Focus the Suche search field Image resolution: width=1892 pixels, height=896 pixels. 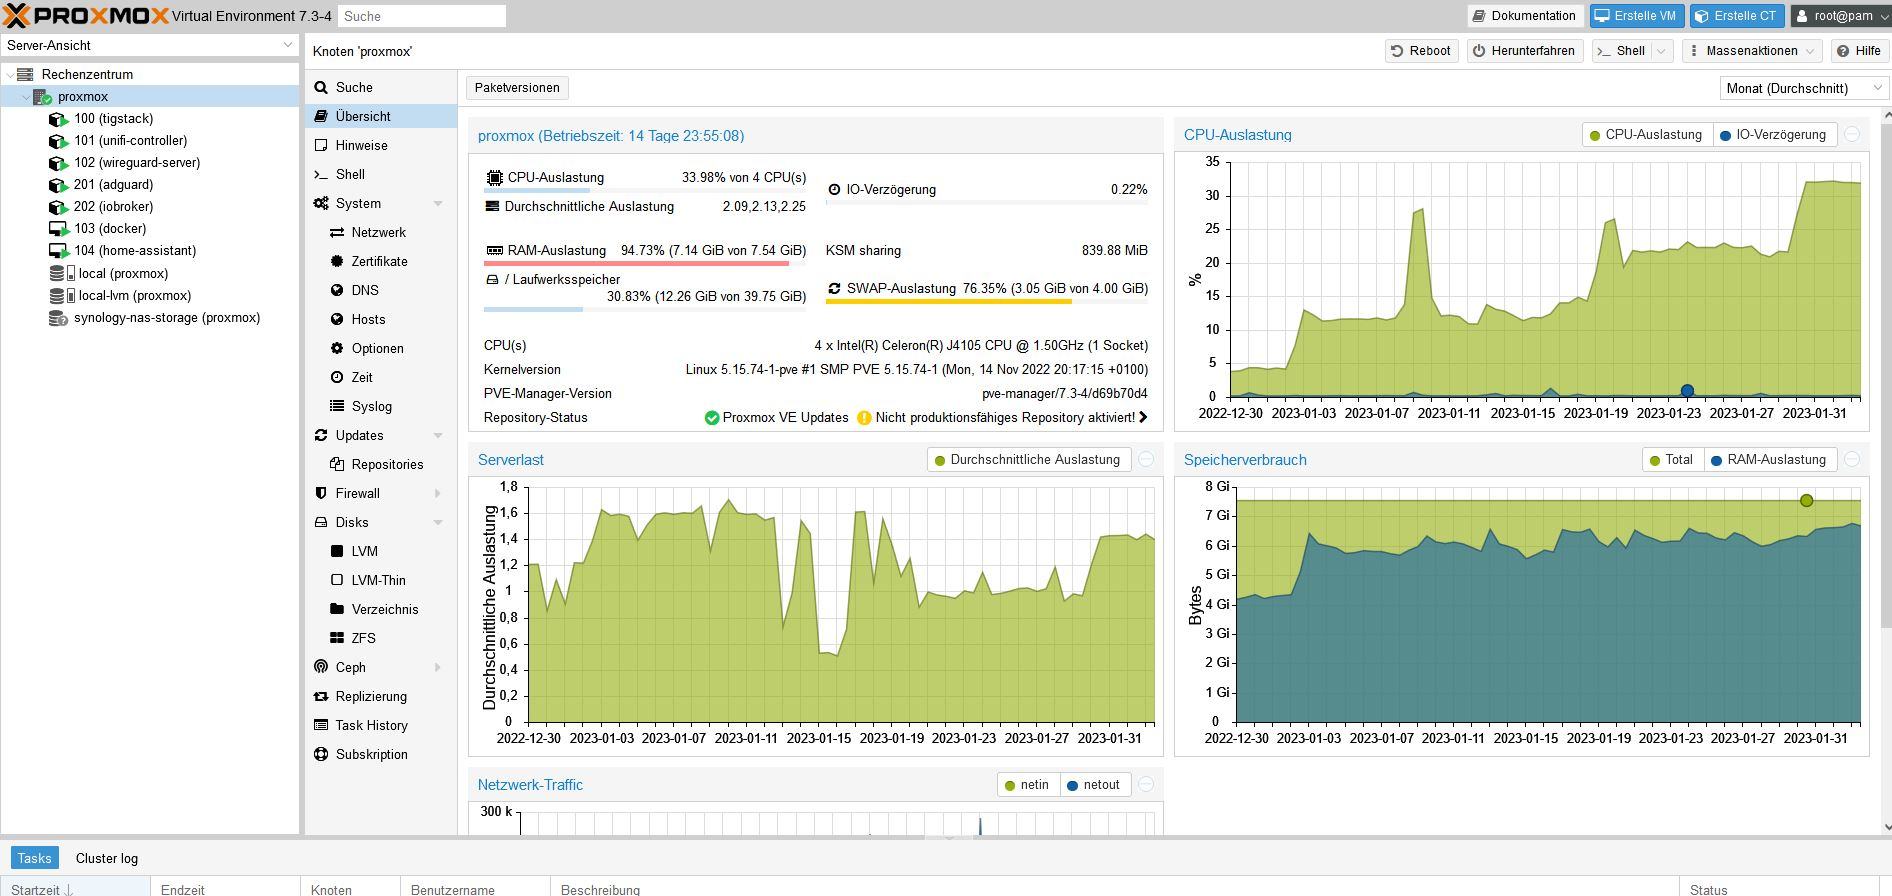(422, 16)
